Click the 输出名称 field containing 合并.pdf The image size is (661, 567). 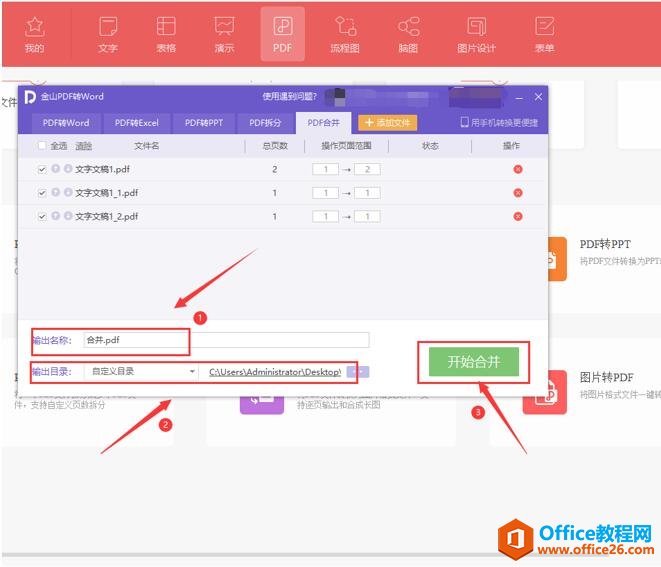pos(226,340)
